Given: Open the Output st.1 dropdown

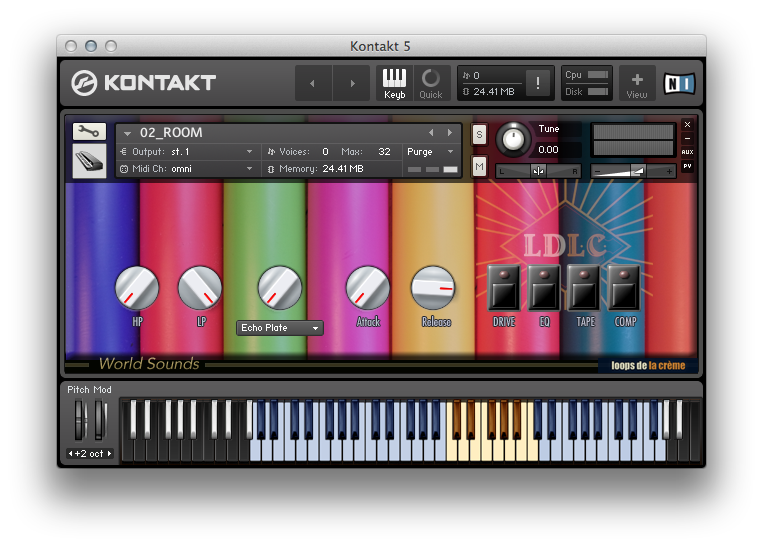Looking at the screenshot, I should click(187, 152).
